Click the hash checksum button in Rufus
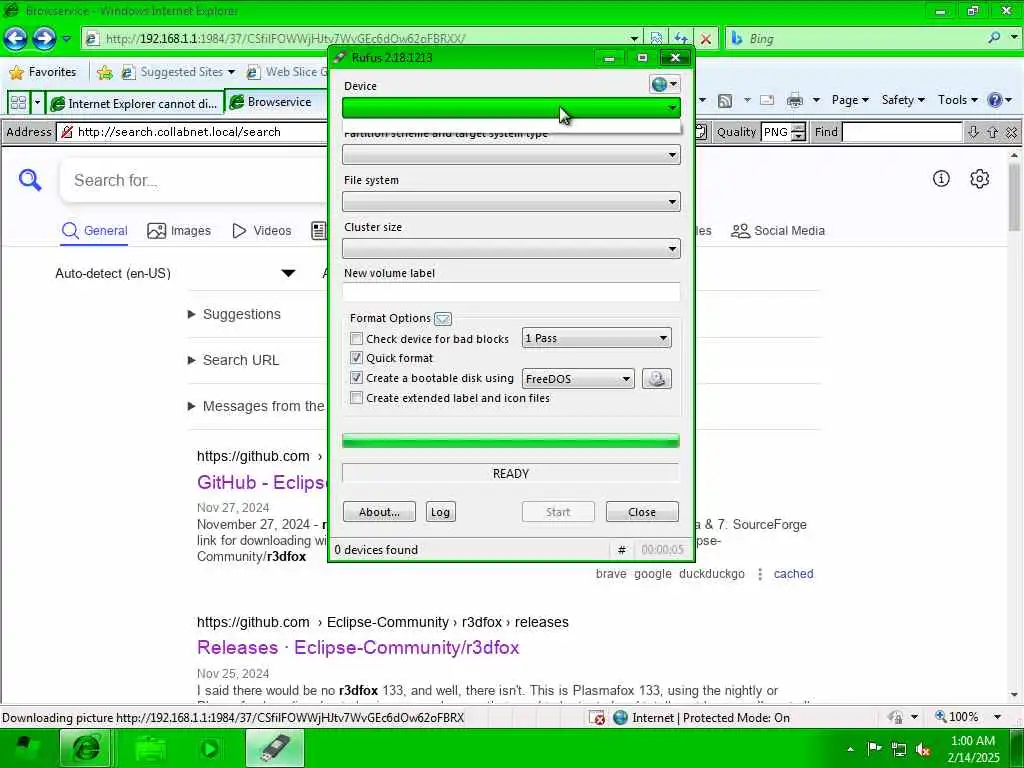This screenshot has height=768, width=1024. tap(621, 550)
